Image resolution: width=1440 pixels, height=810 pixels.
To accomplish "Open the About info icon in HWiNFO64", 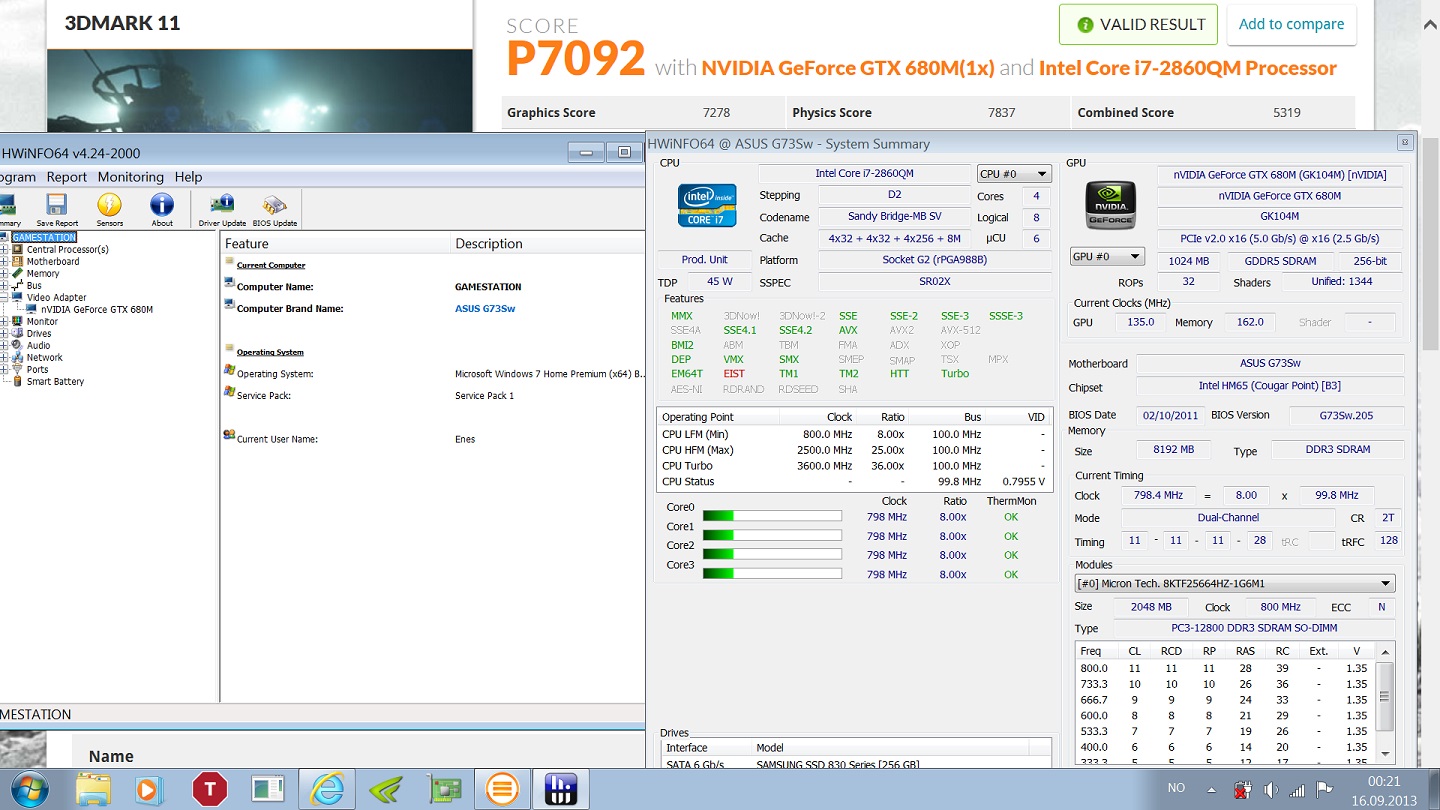I will click(x=162, y=209).
